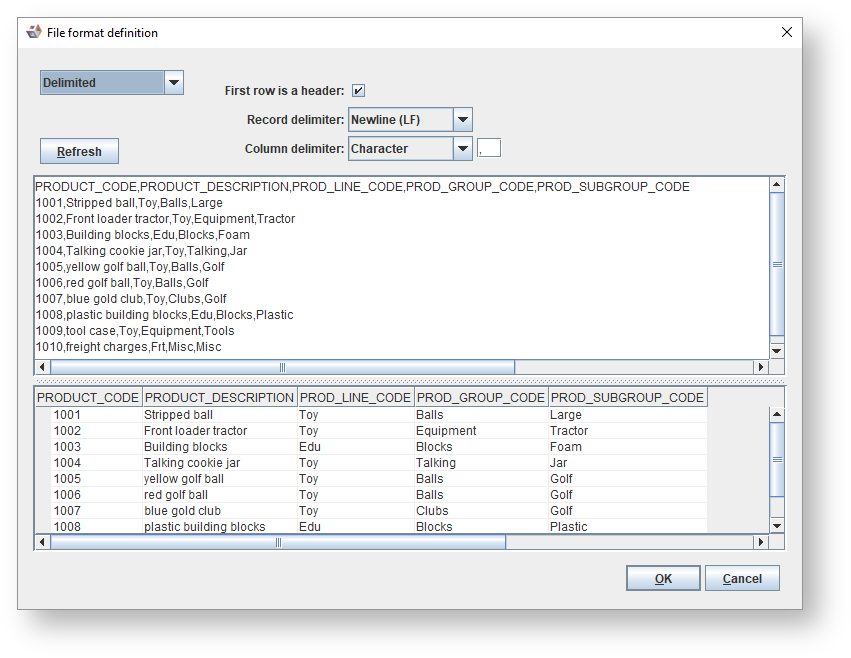Screen dimensions: 851x658
Task: Click the preview table horizontal scrollbar thumb
Action: (278, 542)
